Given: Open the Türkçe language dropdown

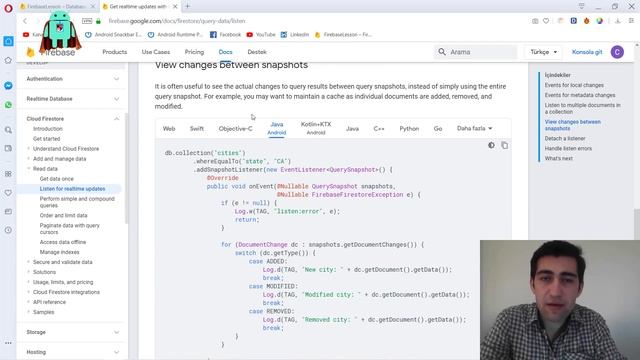Looking at the screenshot, I should point(544,52).
